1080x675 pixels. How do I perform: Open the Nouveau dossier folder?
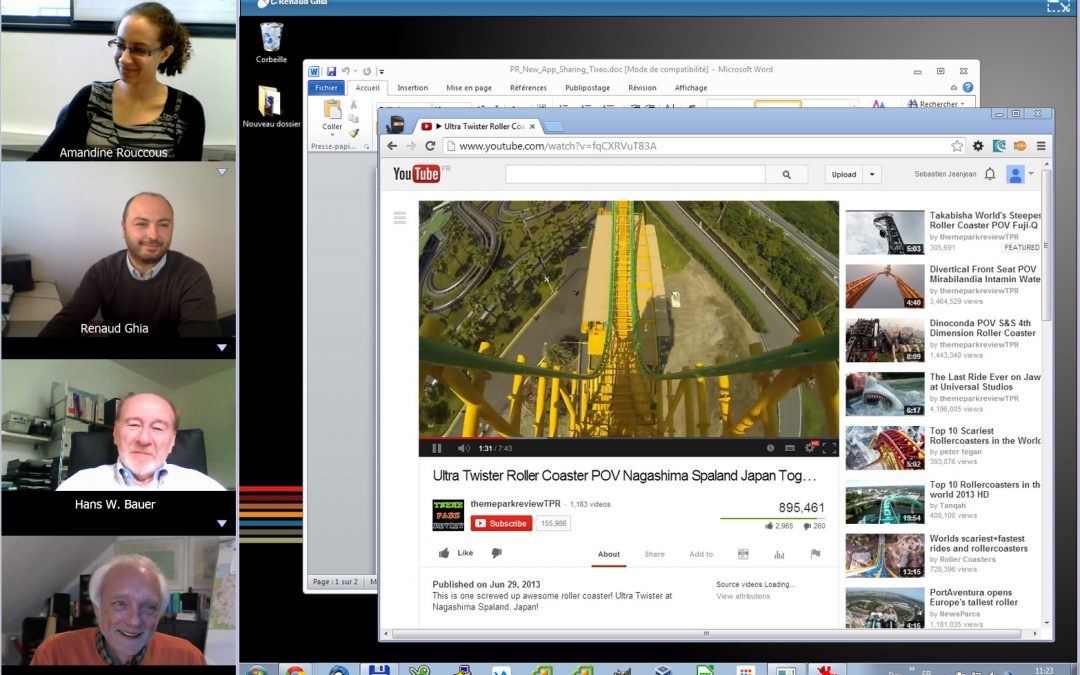coord(271,106)
